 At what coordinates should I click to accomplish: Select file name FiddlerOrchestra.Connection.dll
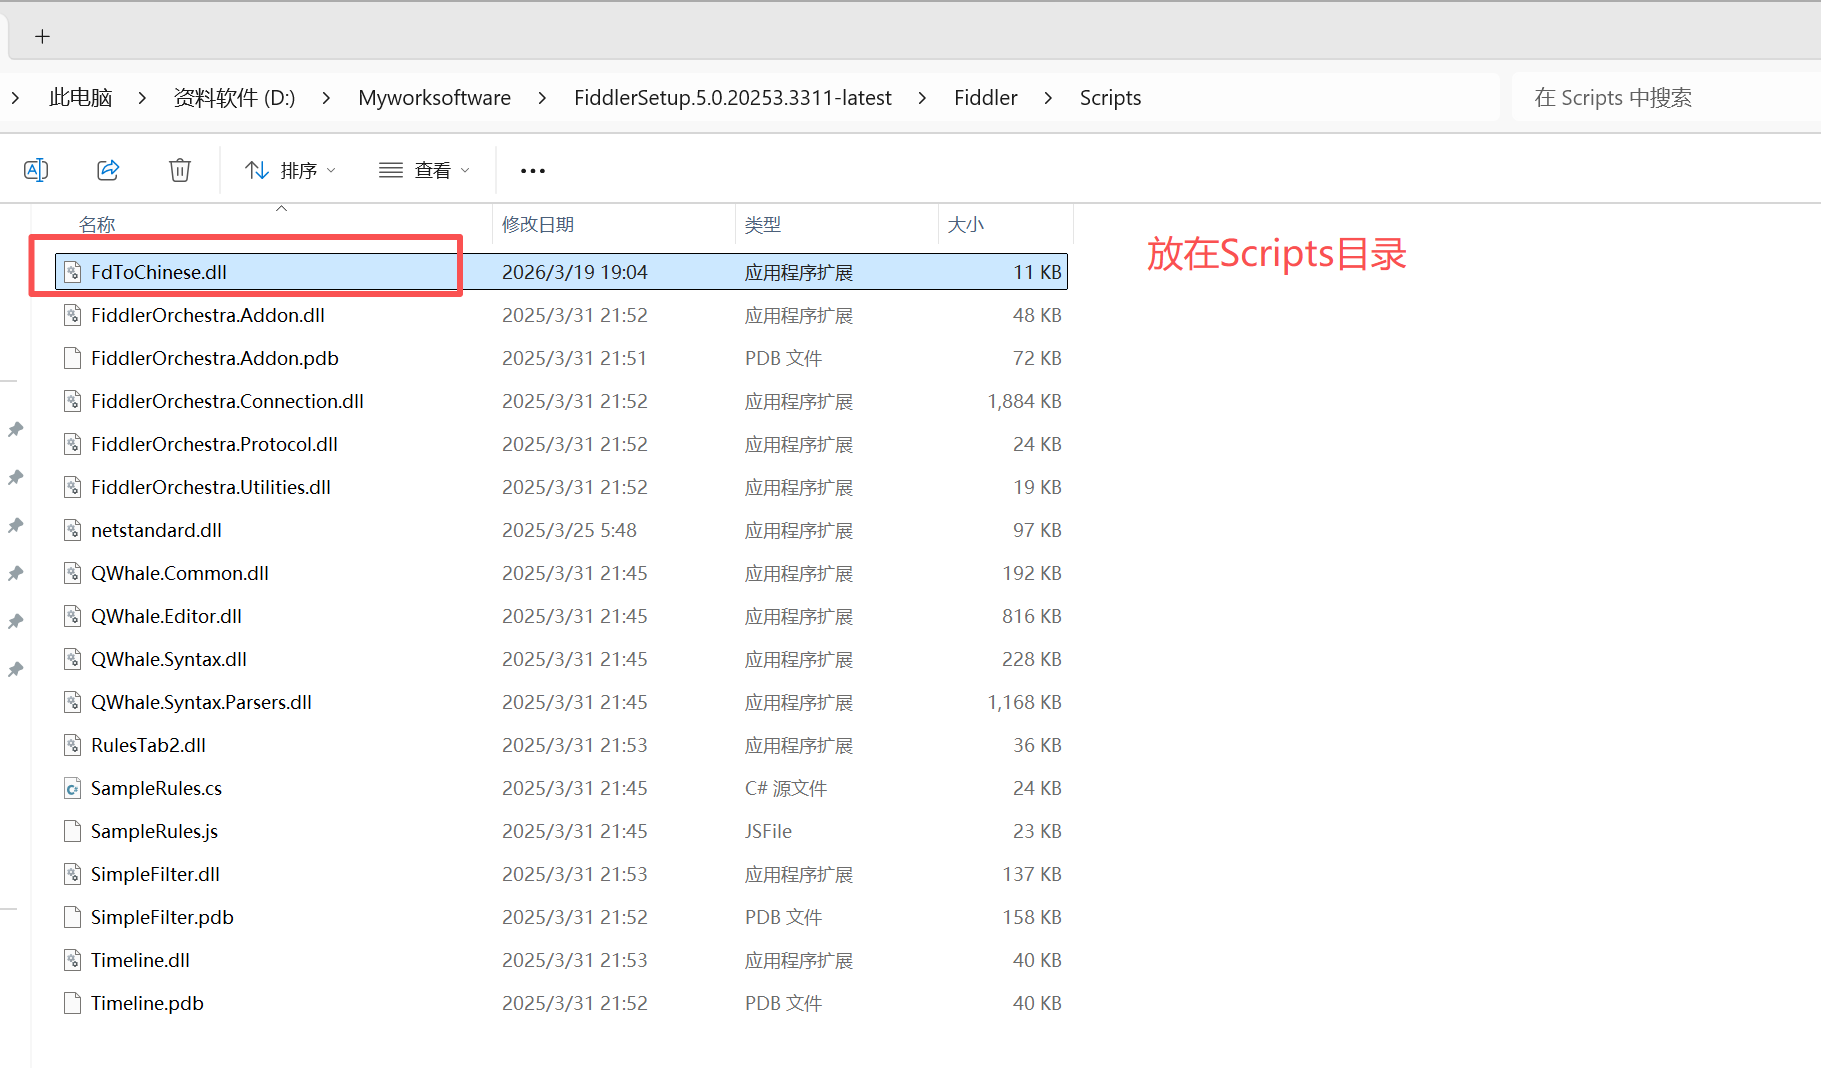point(227,401)
